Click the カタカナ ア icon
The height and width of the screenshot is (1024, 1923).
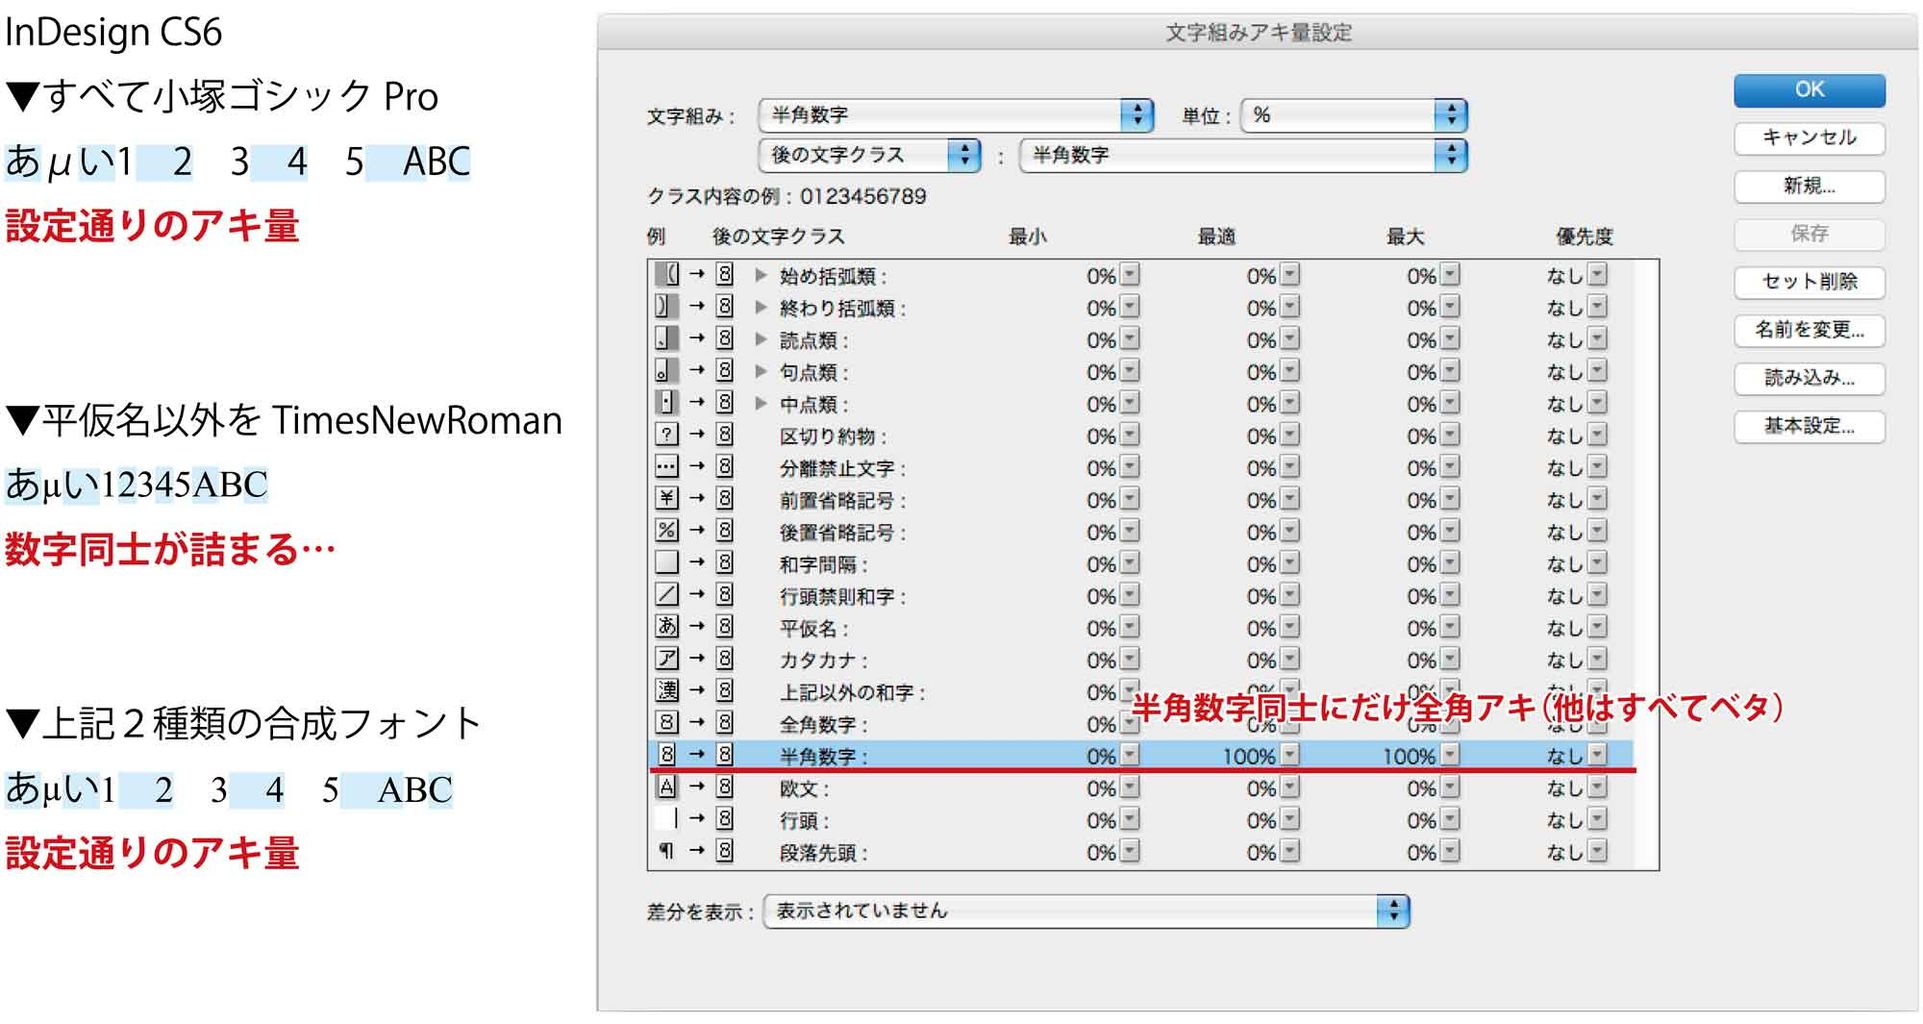pos(667,658)
